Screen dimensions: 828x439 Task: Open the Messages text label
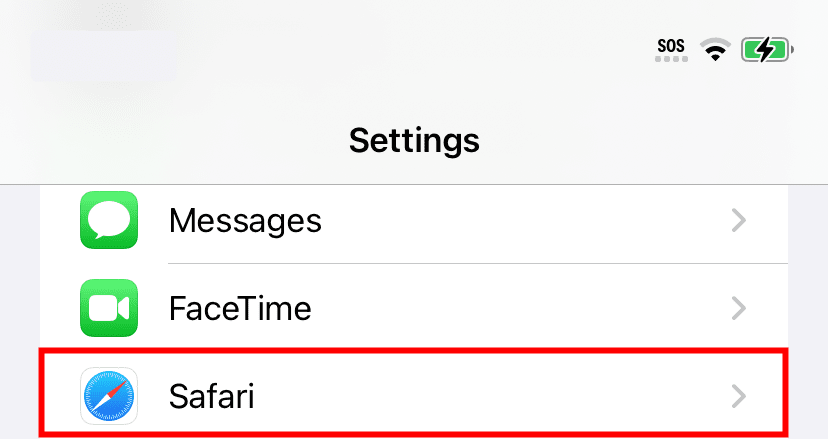[x=245, y=220]
